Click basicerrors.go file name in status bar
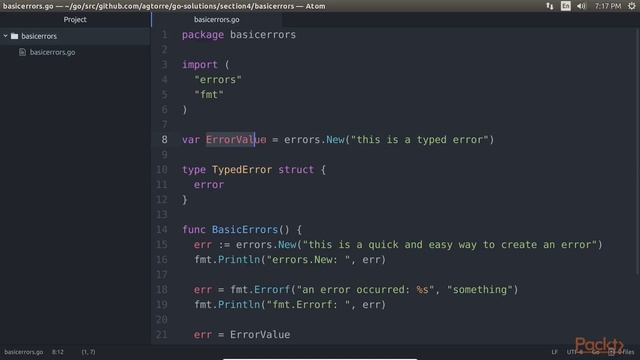640x360 pixels. tap(24, 352)
